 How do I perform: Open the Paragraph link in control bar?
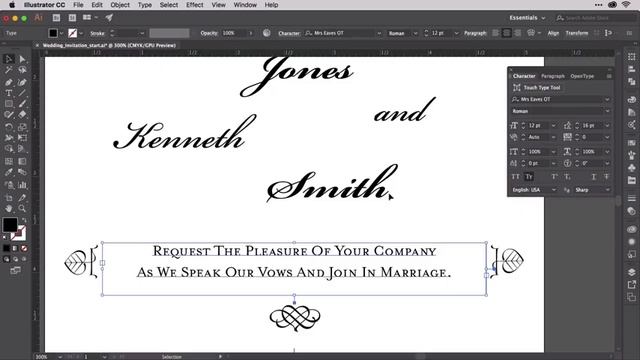coord(475,33)
